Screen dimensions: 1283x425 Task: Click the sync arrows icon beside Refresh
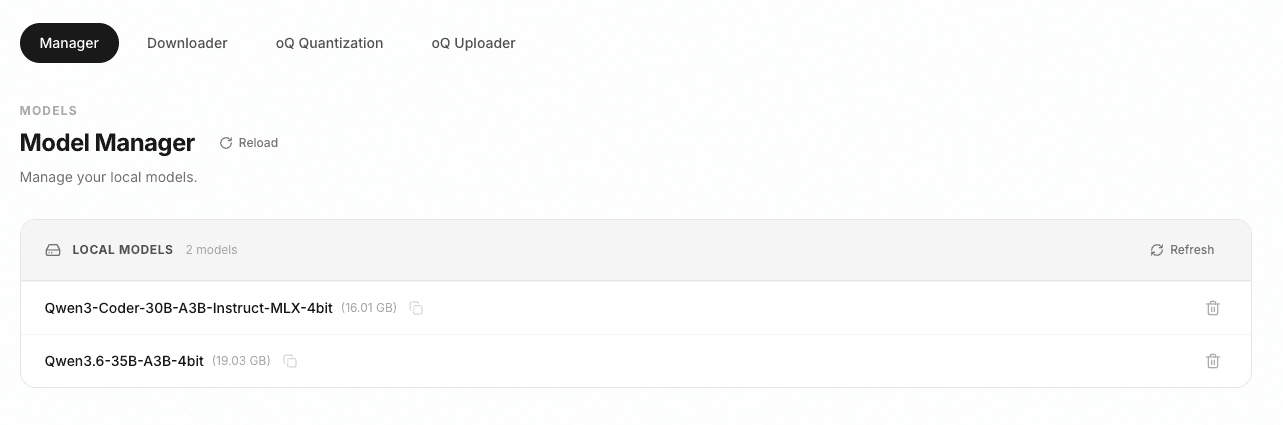(x=1157, y=250)
